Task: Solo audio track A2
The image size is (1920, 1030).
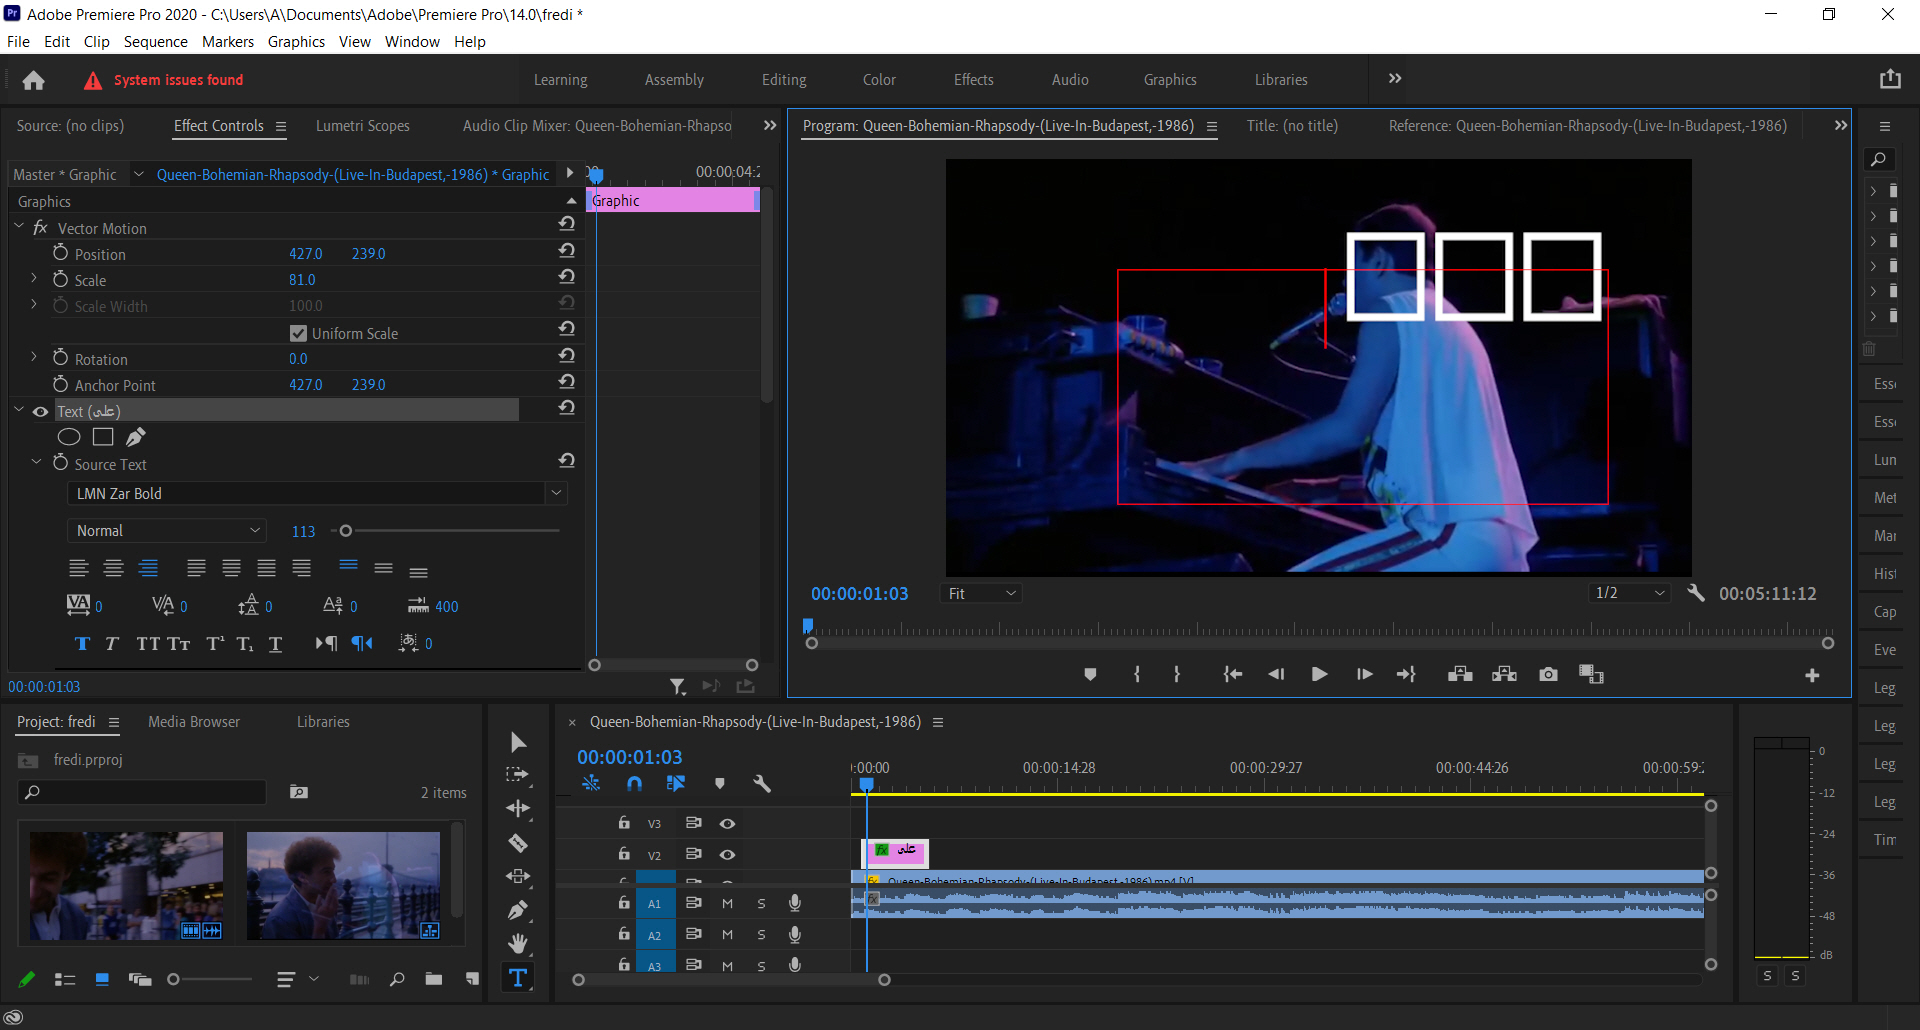Action: point(761,935)
